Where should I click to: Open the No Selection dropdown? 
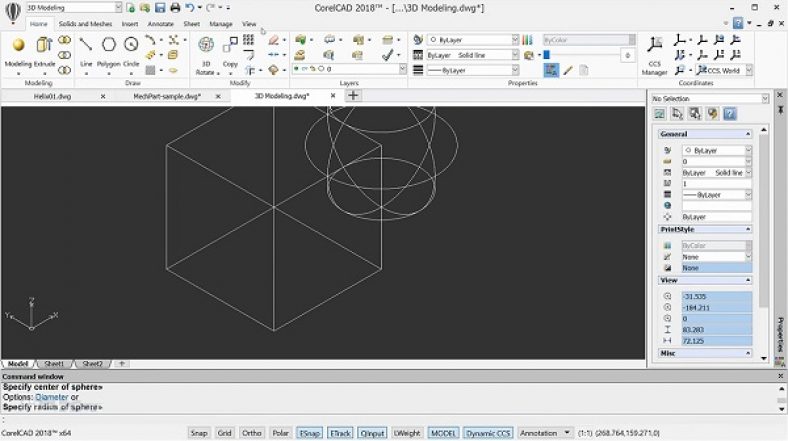765,98
